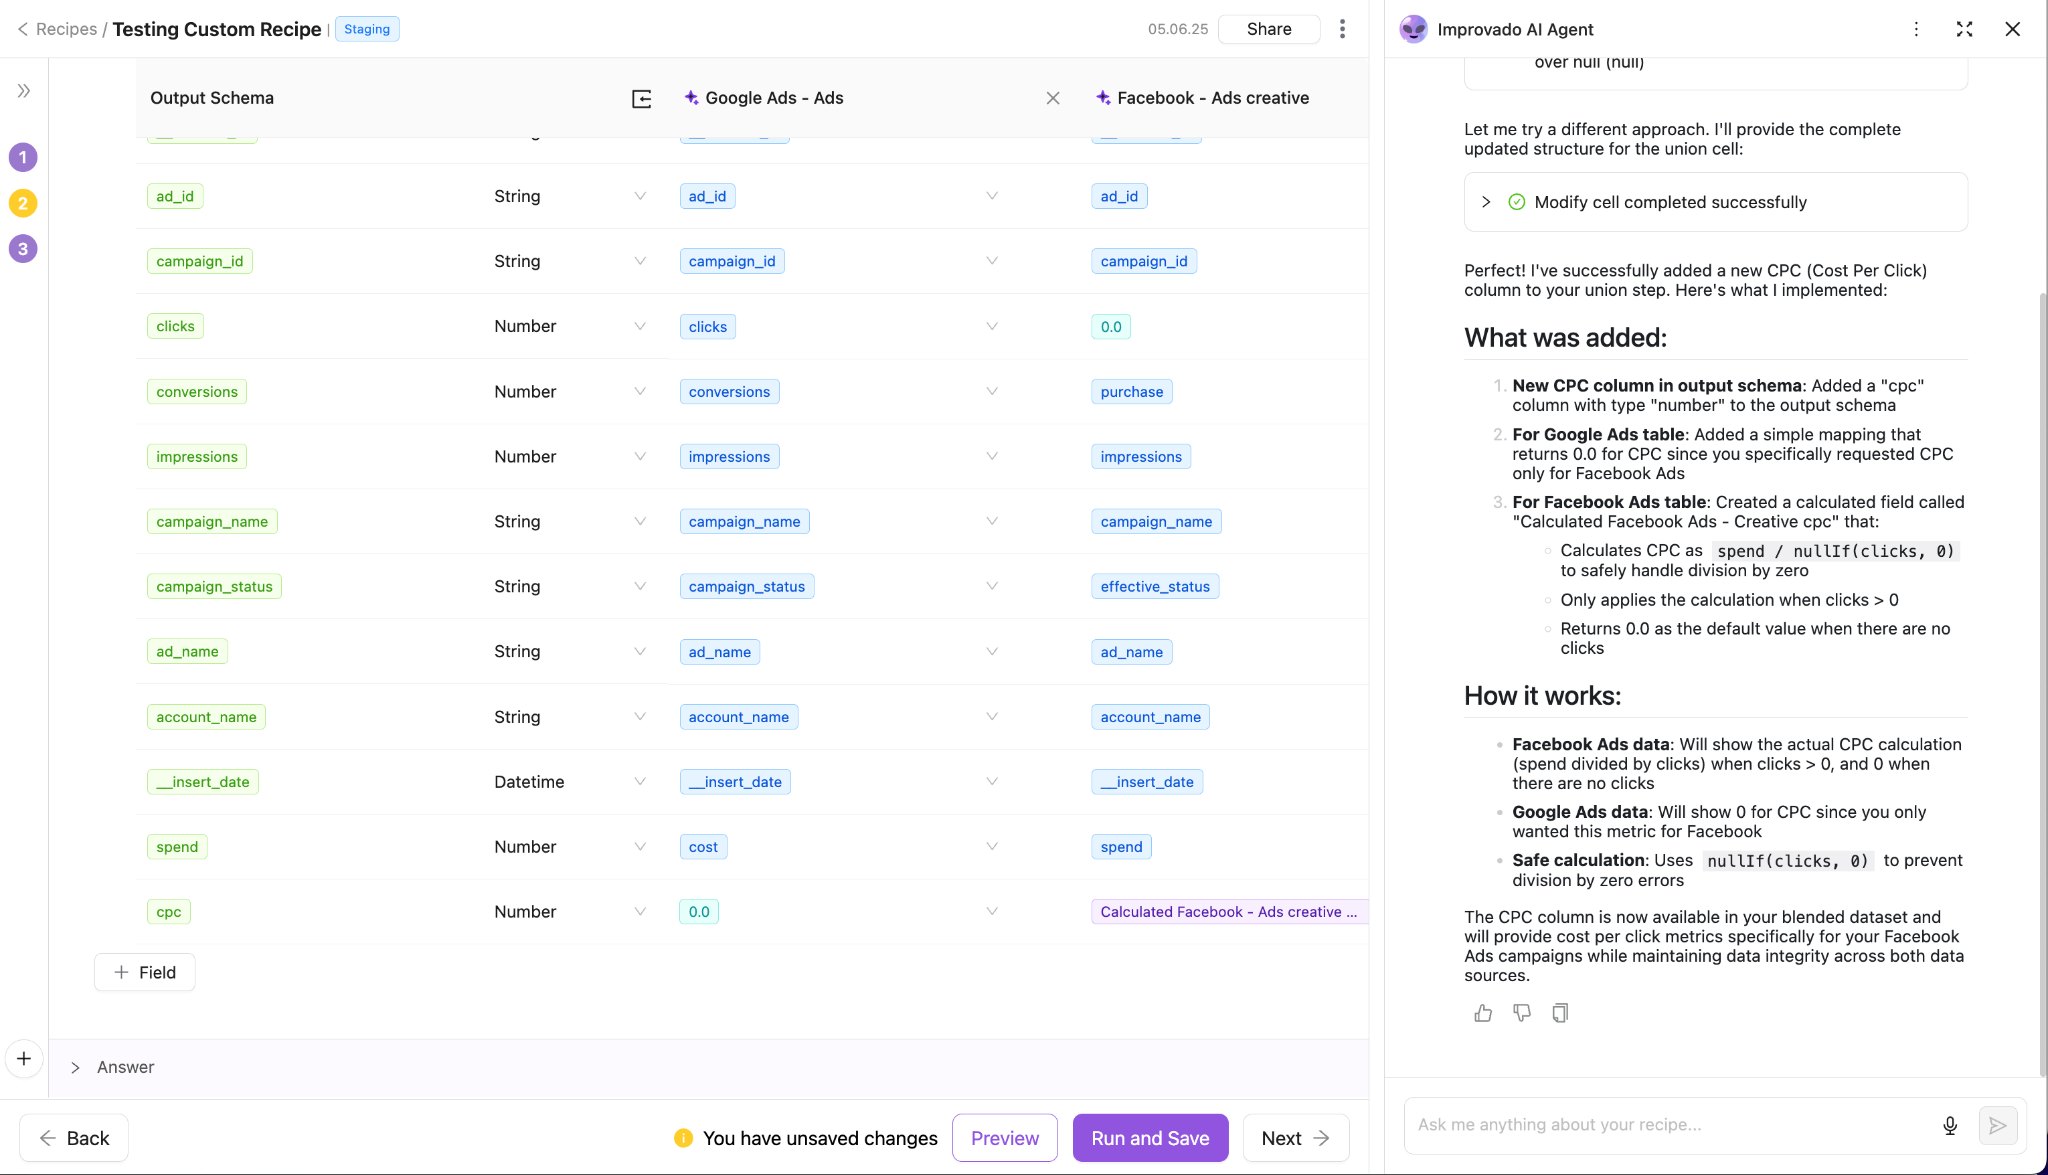Viewport: 2048px width, 1175px height.
Task: Give thumbs up feedback on the AI response
Action: tap(1483, 1013)
